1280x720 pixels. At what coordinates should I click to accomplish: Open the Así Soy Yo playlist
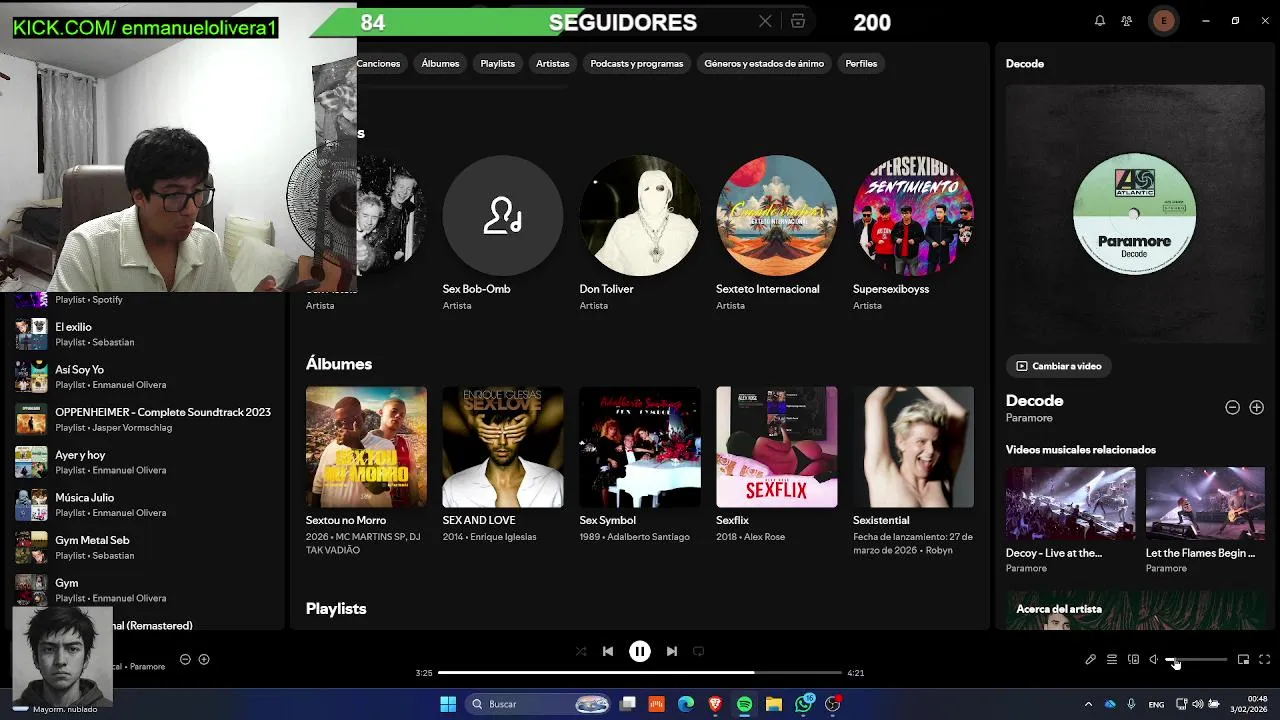click(x=145, y=377)
